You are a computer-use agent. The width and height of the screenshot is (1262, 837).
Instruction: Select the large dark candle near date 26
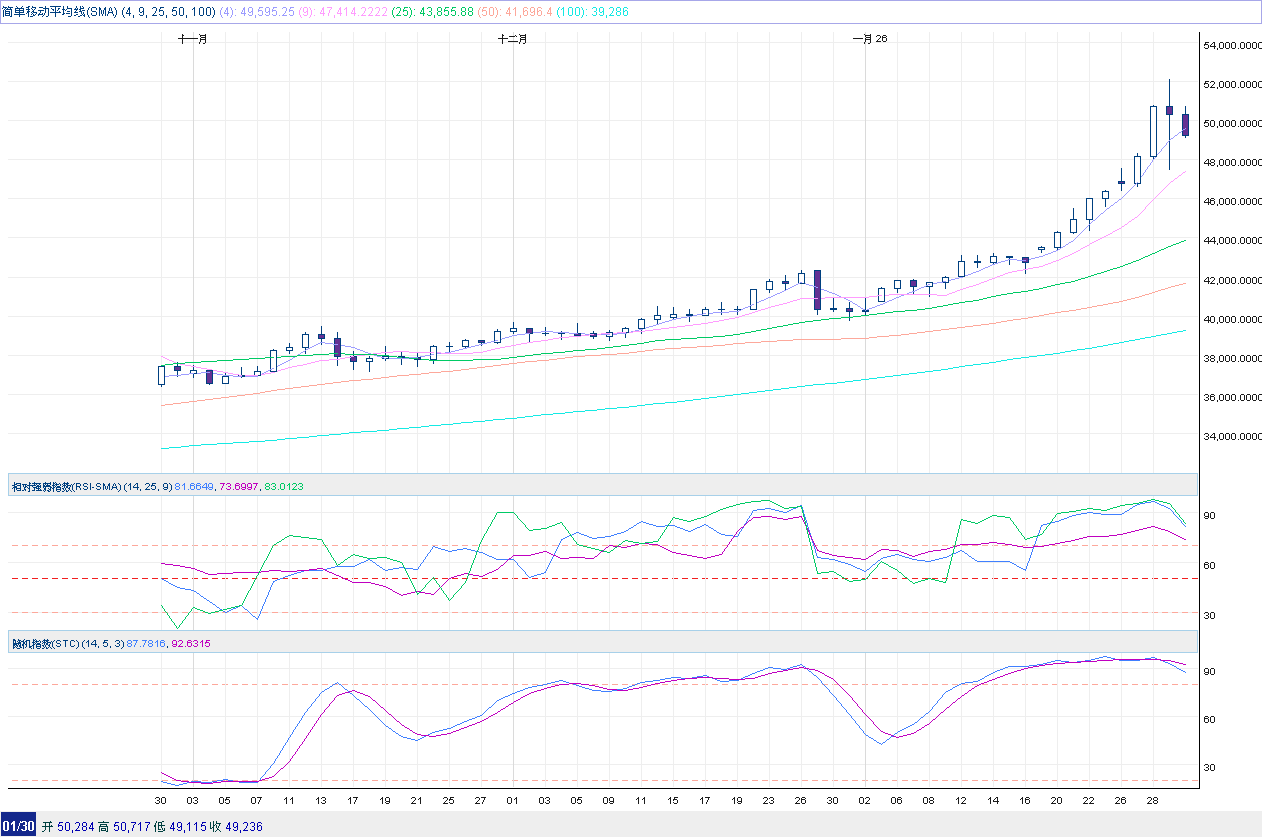(x=817, y=290)
